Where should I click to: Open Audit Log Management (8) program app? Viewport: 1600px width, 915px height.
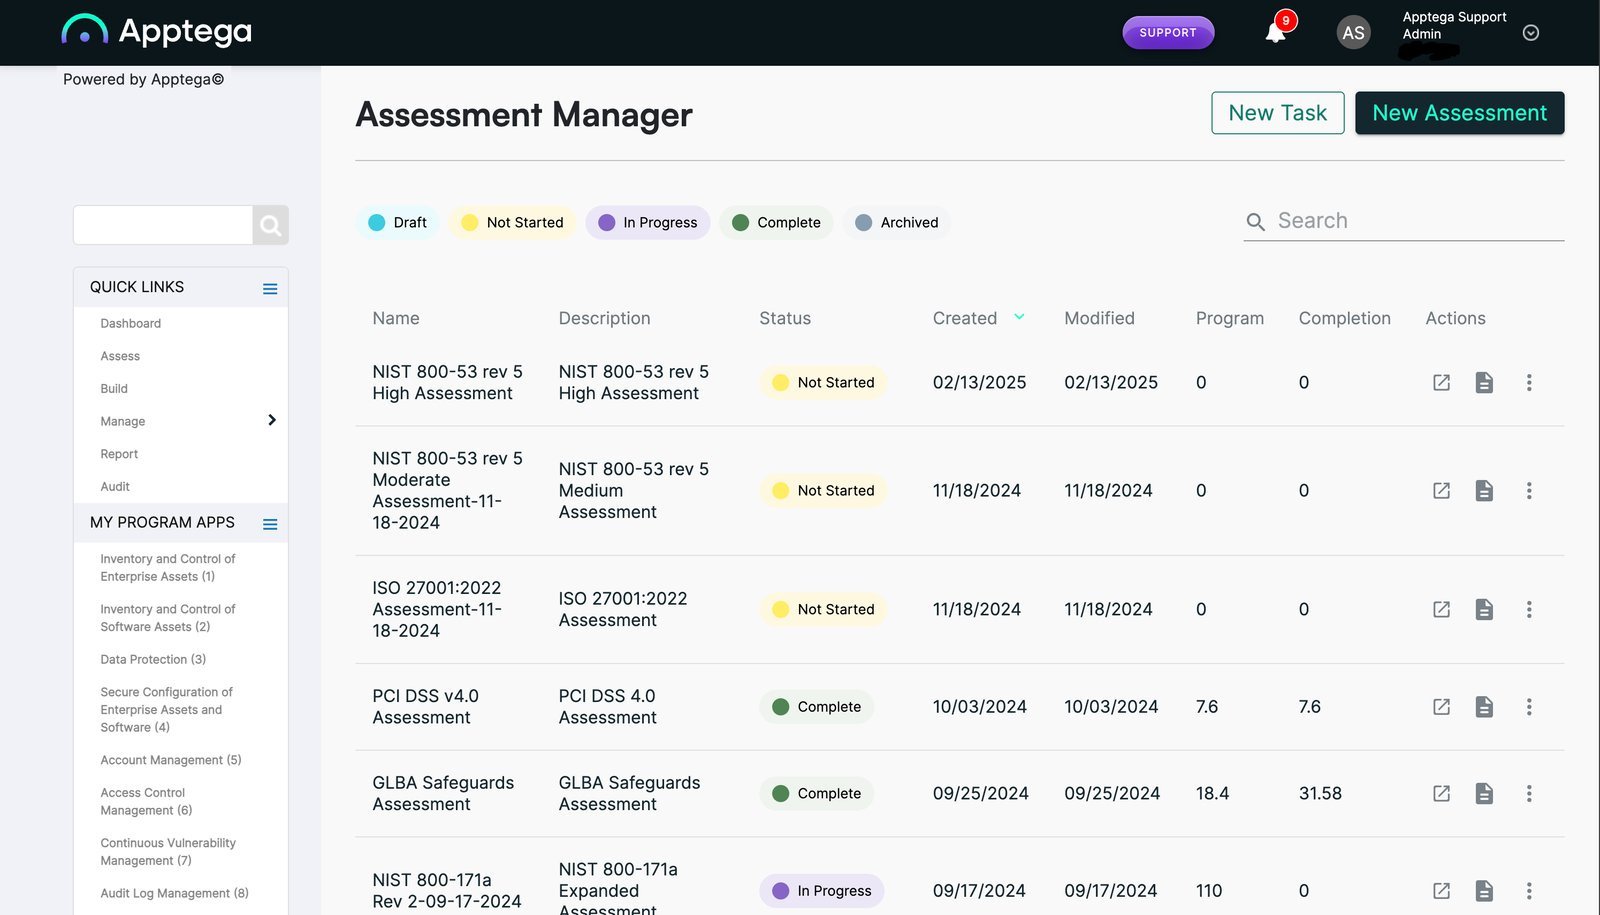point(174,893)
